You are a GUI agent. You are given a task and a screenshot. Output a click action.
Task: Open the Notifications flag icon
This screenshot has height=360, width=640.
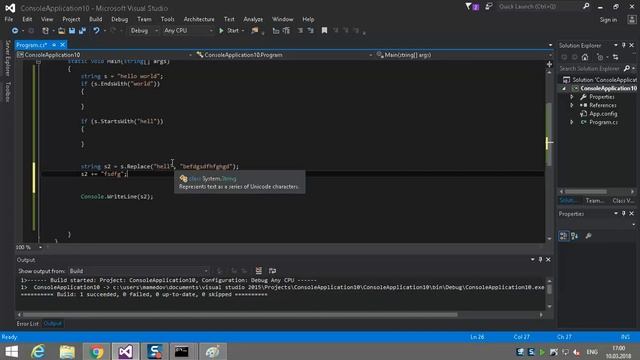coord(472,7)
